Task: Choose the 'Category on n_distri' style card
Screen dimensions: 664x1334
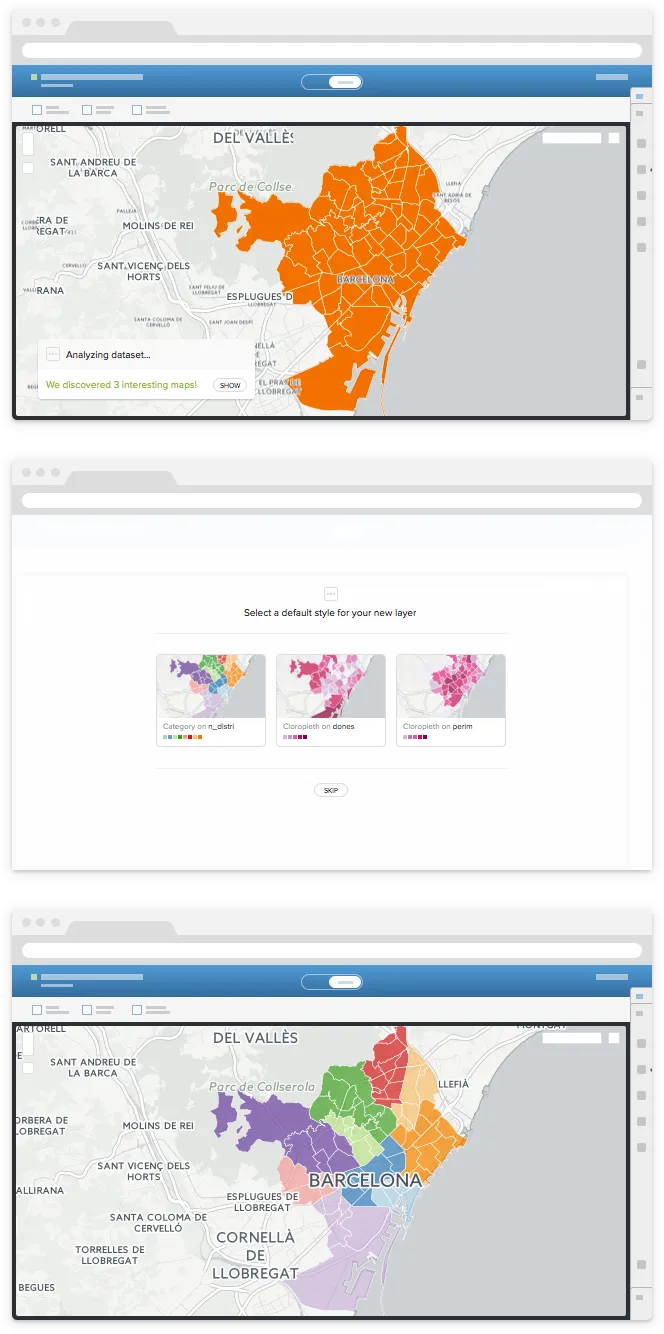Action: (211, 700)
